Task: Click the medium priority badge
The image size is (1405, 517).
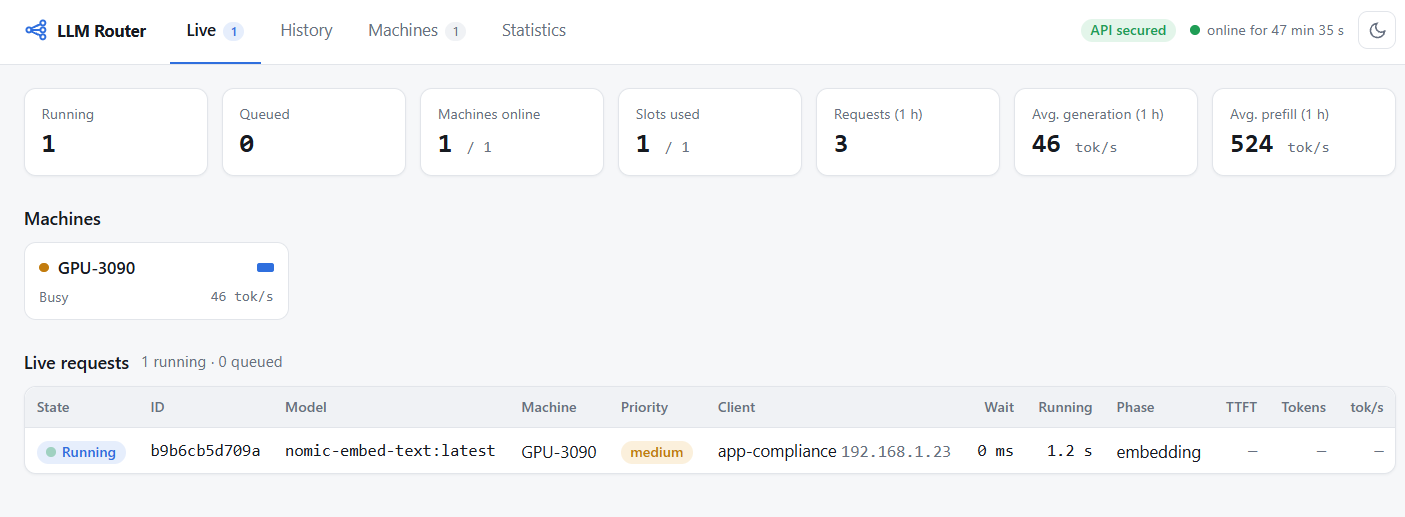Action: click(x=657, y=452)
